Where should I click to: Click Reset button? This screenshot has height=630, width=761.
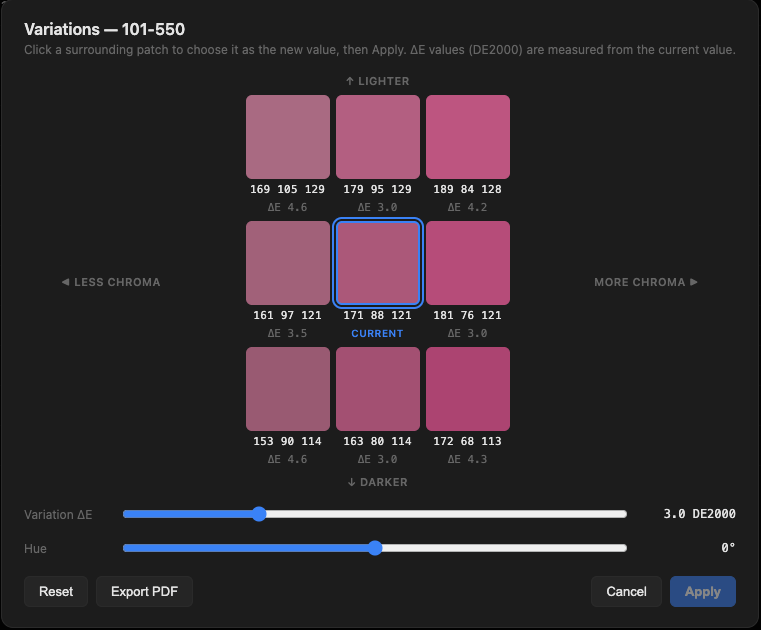coord(56,592)
